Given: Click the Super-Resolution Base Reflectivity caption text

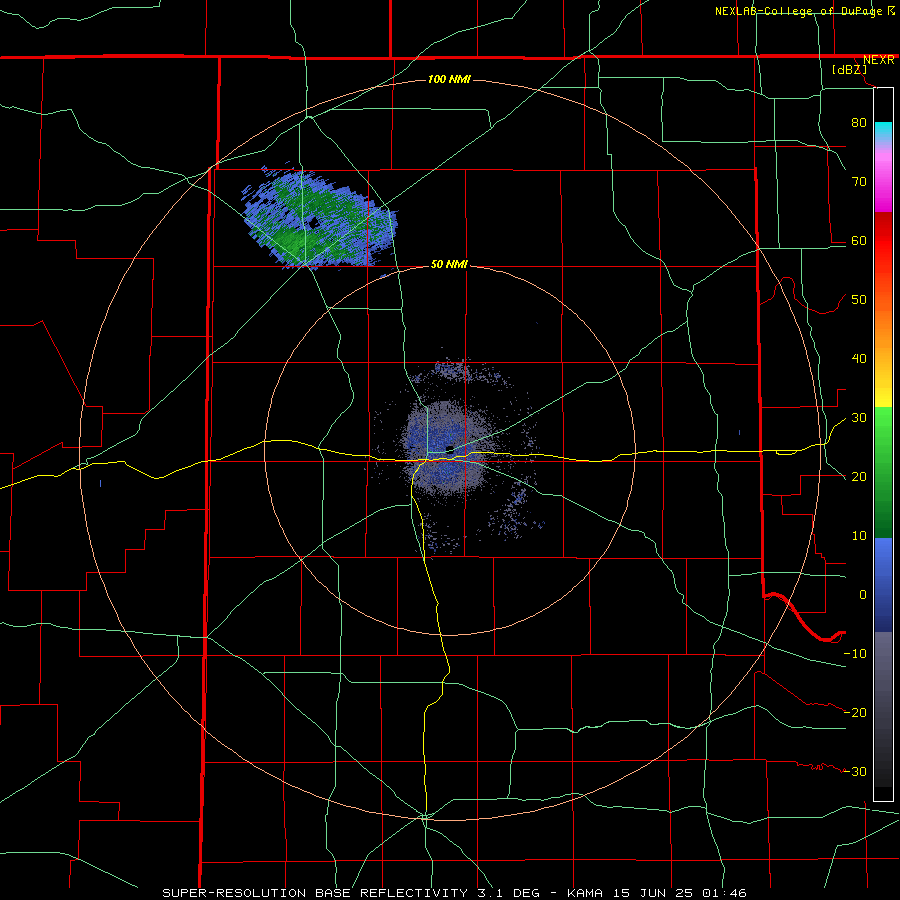Looking at the screenshot, I should (x=454, y=893).
